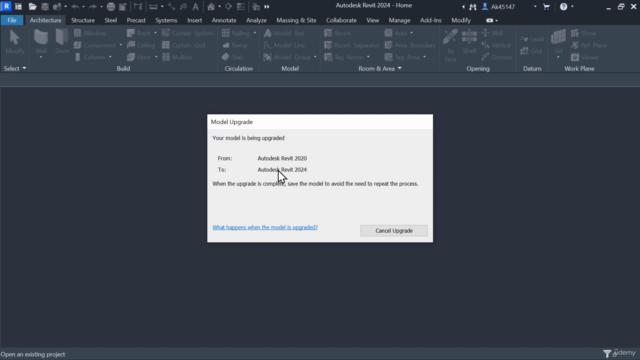This screenshot has width=640, height=360.
Task: Click the Revit application logo button
Action: [x=6, y=6]
